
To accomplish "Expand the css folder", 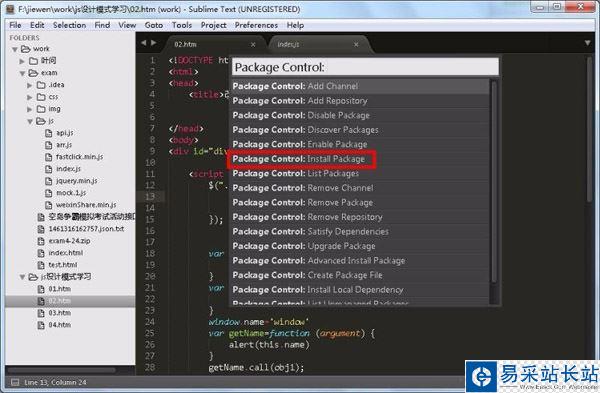I will (29, 98).
